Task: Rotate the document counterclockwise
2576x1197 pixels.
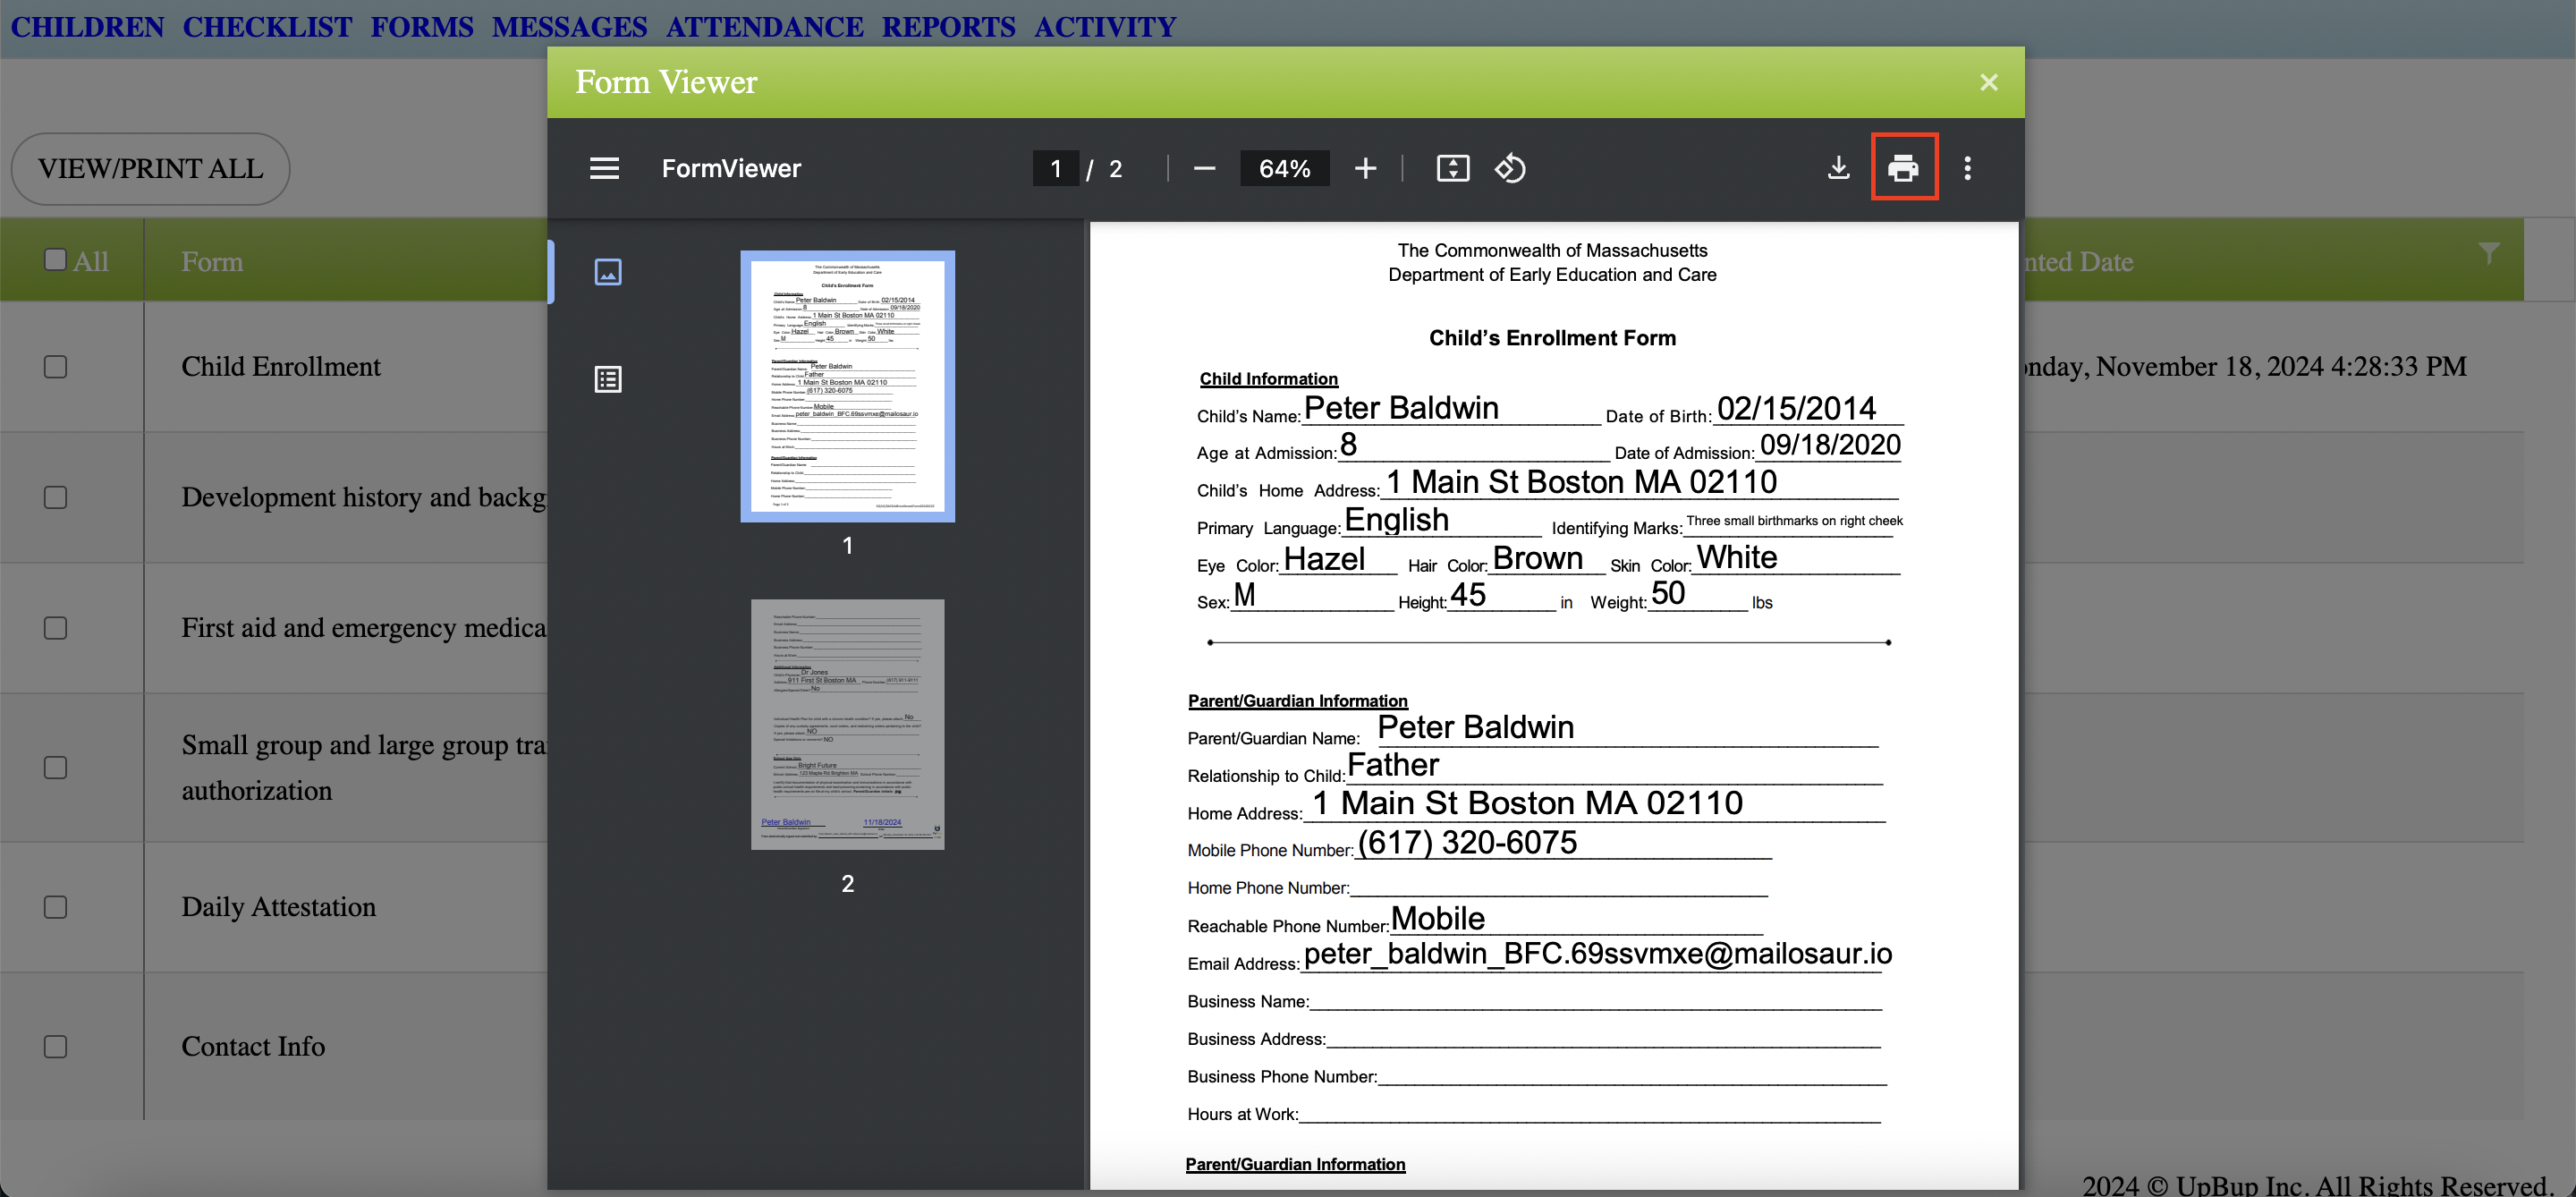Action: [1510, 168]
